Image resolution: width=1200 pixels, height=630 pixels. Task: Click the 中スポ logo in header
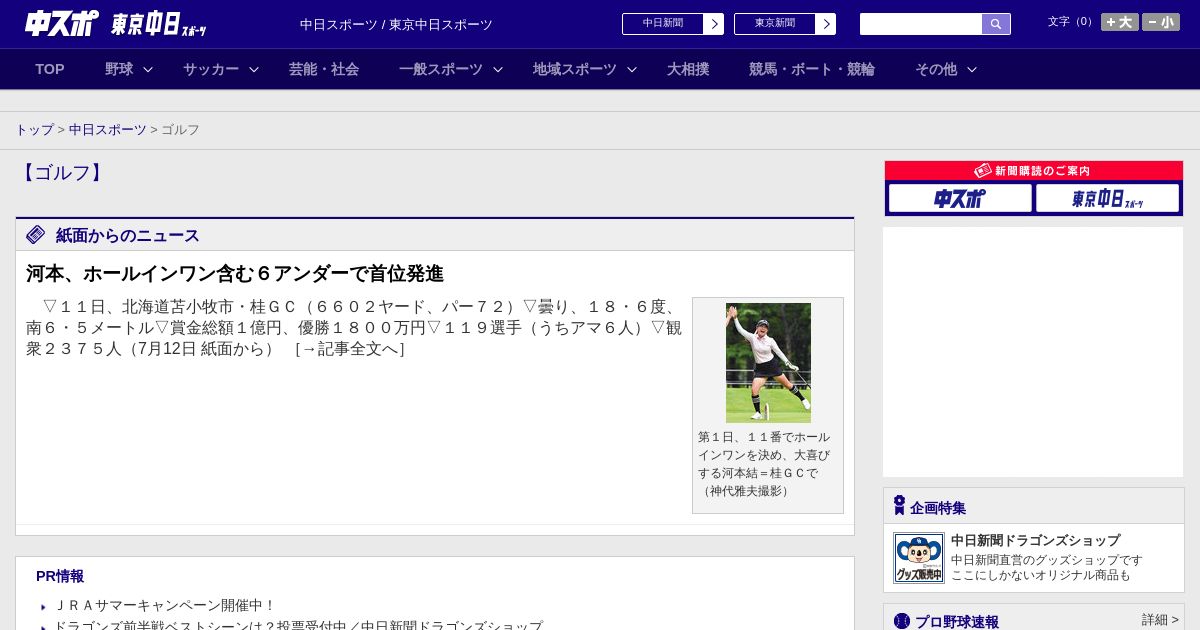click(x=62, y=23)
